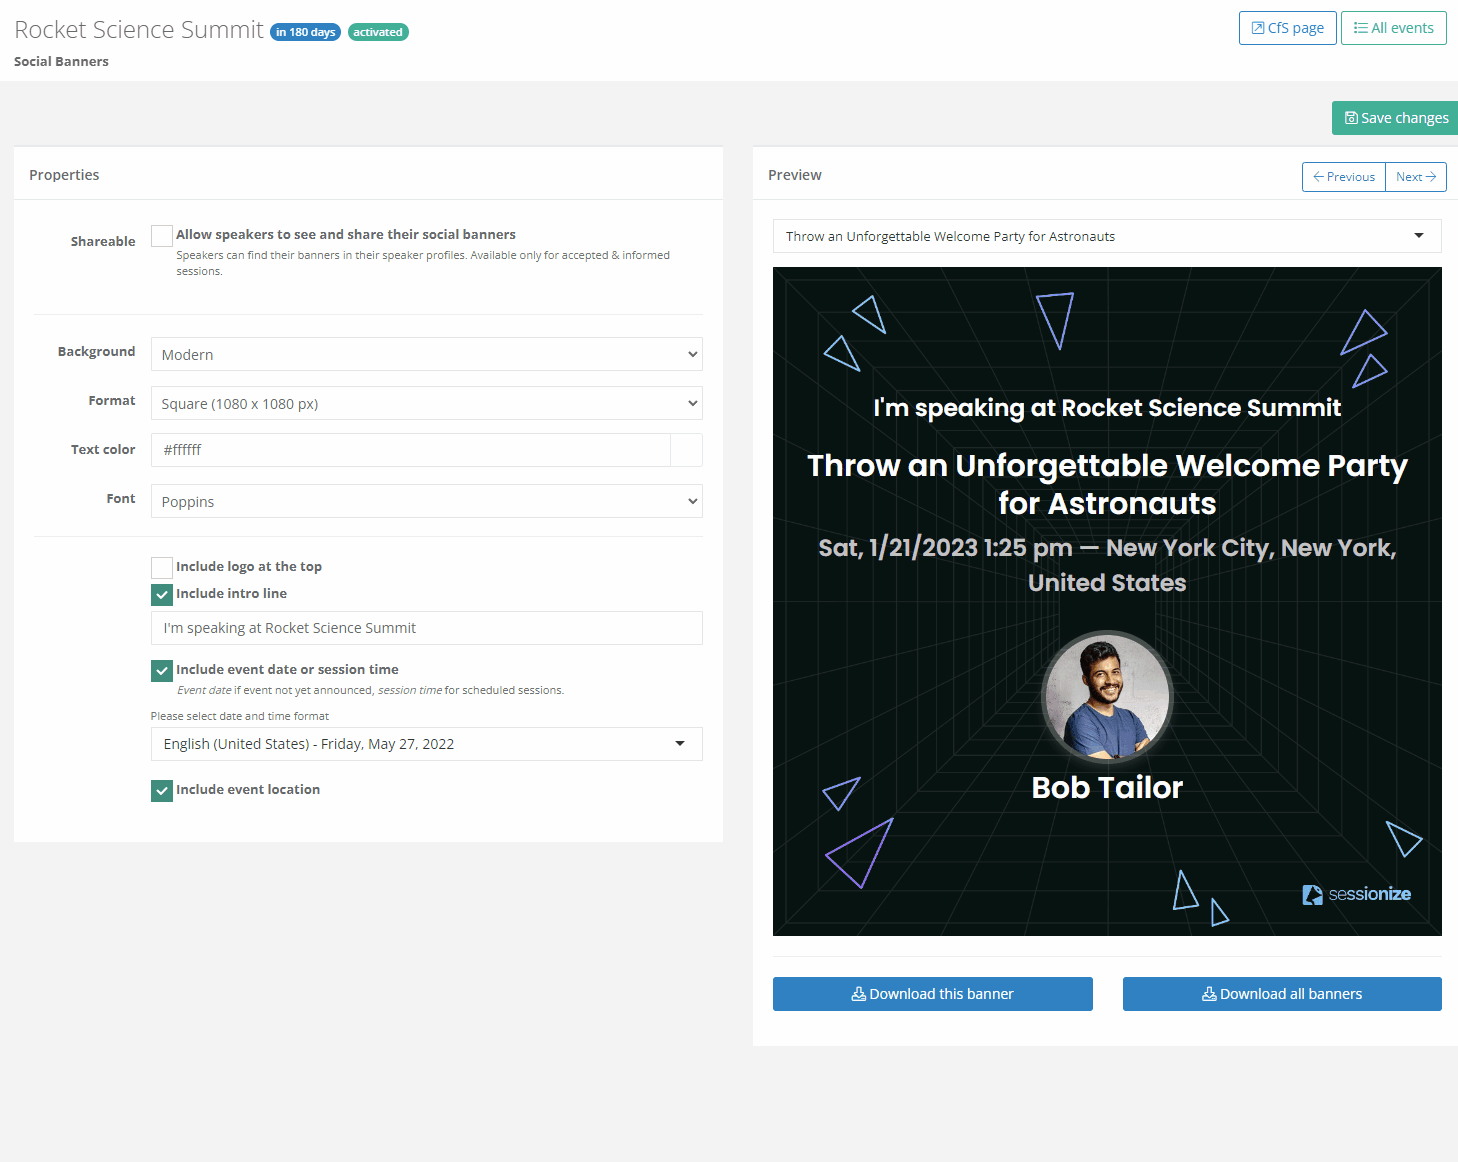1458x1162 pixels.
Task: Click the text color swatch box
Action: coord(686,450)
